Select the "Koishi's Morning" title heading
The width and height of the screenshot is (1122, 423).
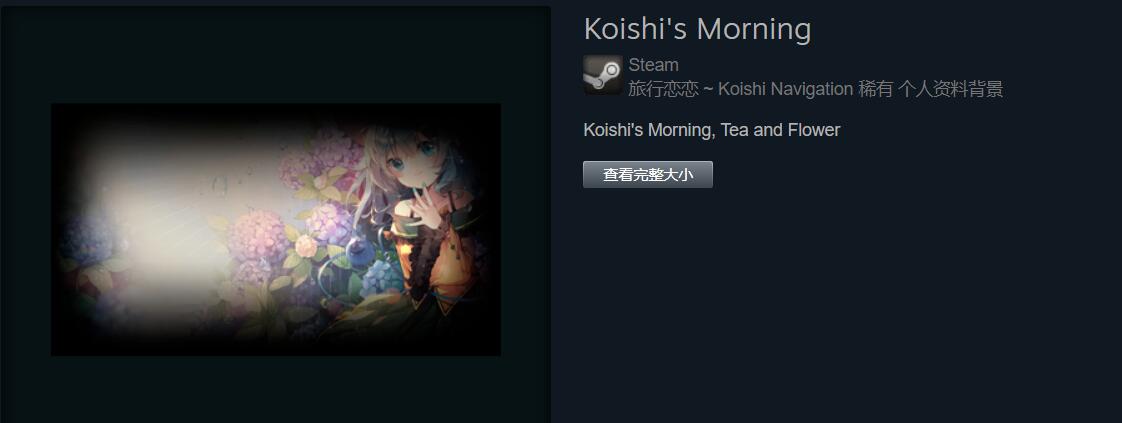pos(698,29)
